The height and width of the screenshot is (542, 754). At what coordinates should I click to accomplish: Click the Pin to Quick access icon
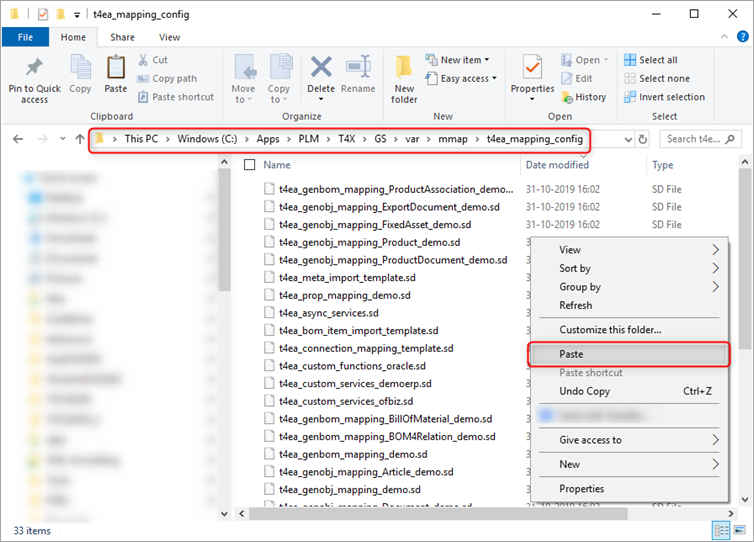(34, 67)
